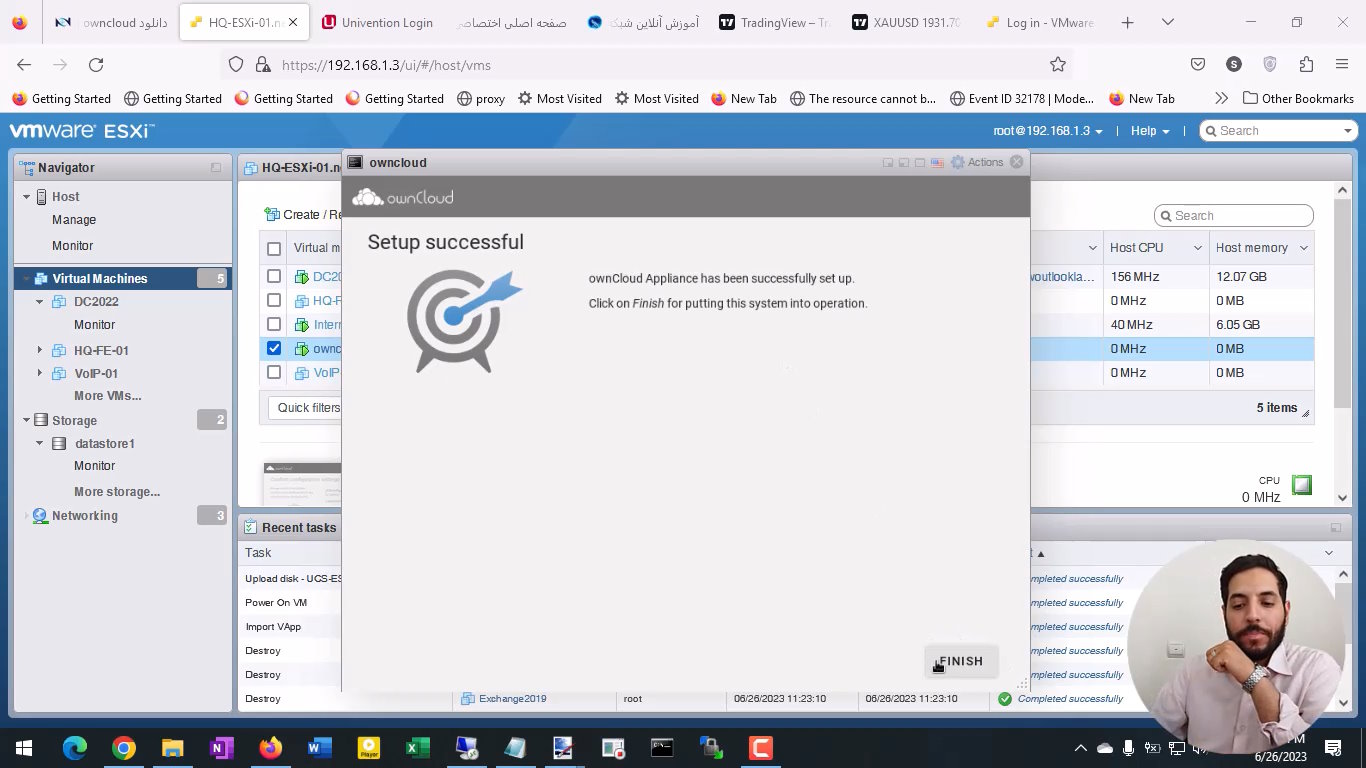This screenshot has height=768, width=1366.
Task: Reload the current page
Action: 96,64
